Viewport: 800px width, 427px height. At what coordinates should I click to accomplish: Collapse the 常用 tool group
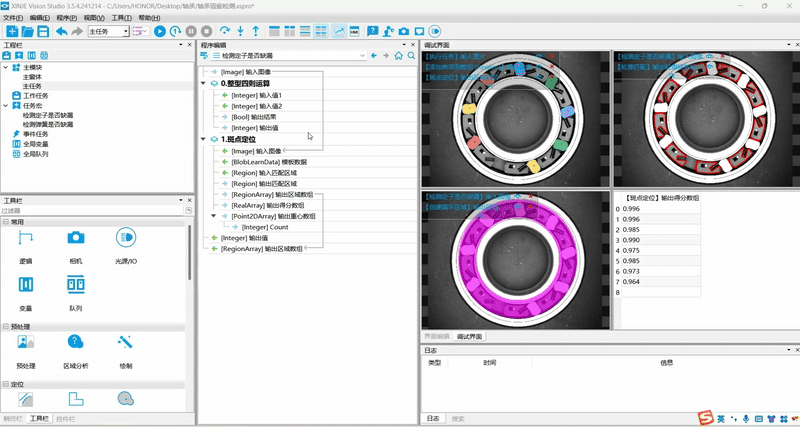6,222
